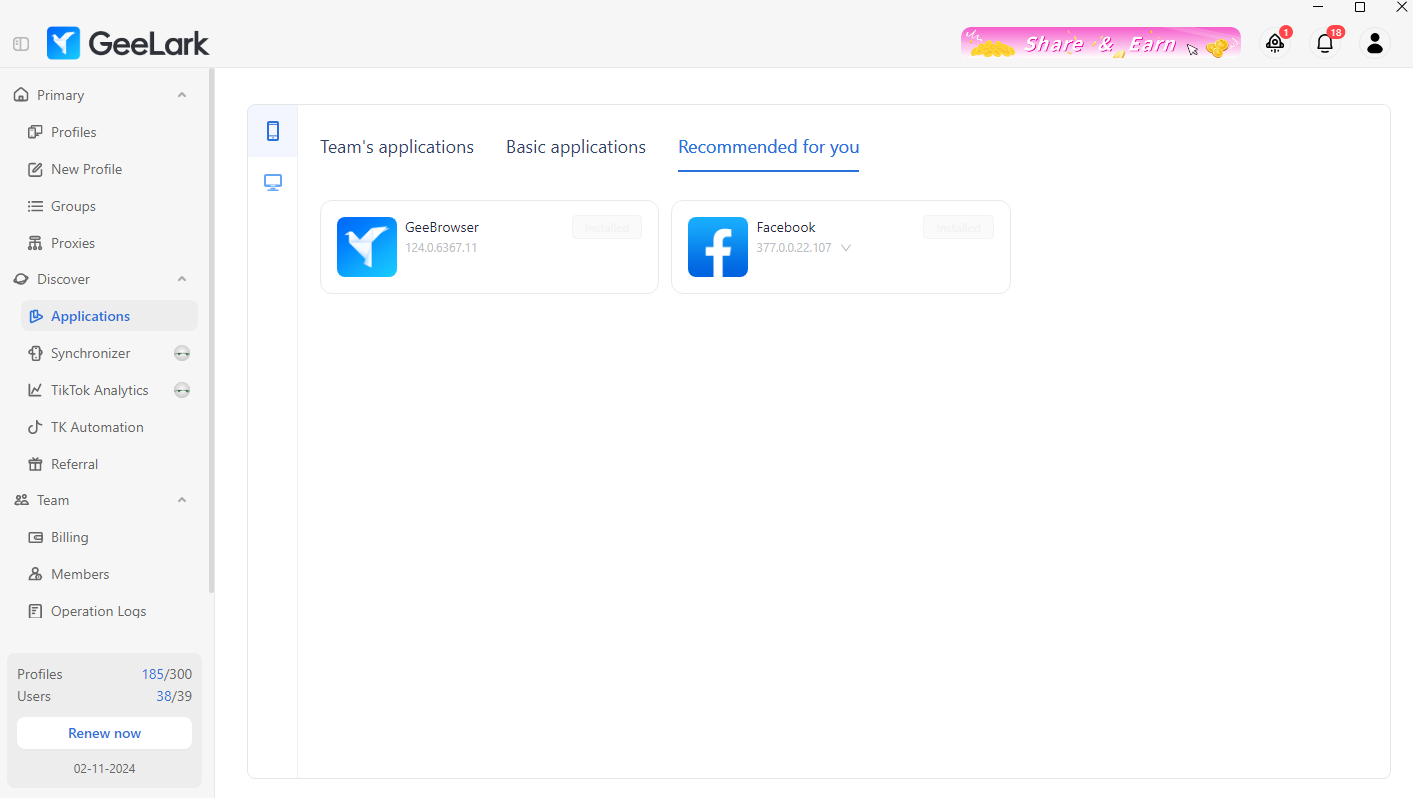Click the Synchronizer sidebar icon
Viewport: 1413px width, 798px height.
tap(35, 353)
